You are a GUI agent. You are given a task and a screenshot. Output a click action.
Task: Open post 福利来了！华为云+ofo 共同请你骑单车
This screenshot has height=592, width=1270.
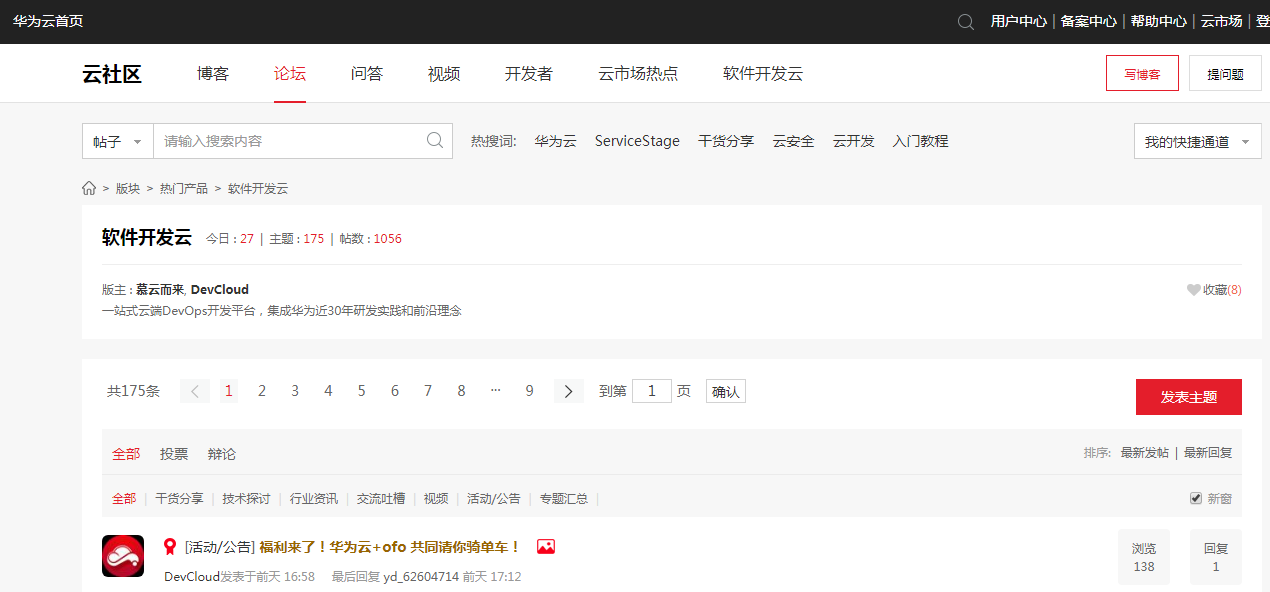[390, 547]
